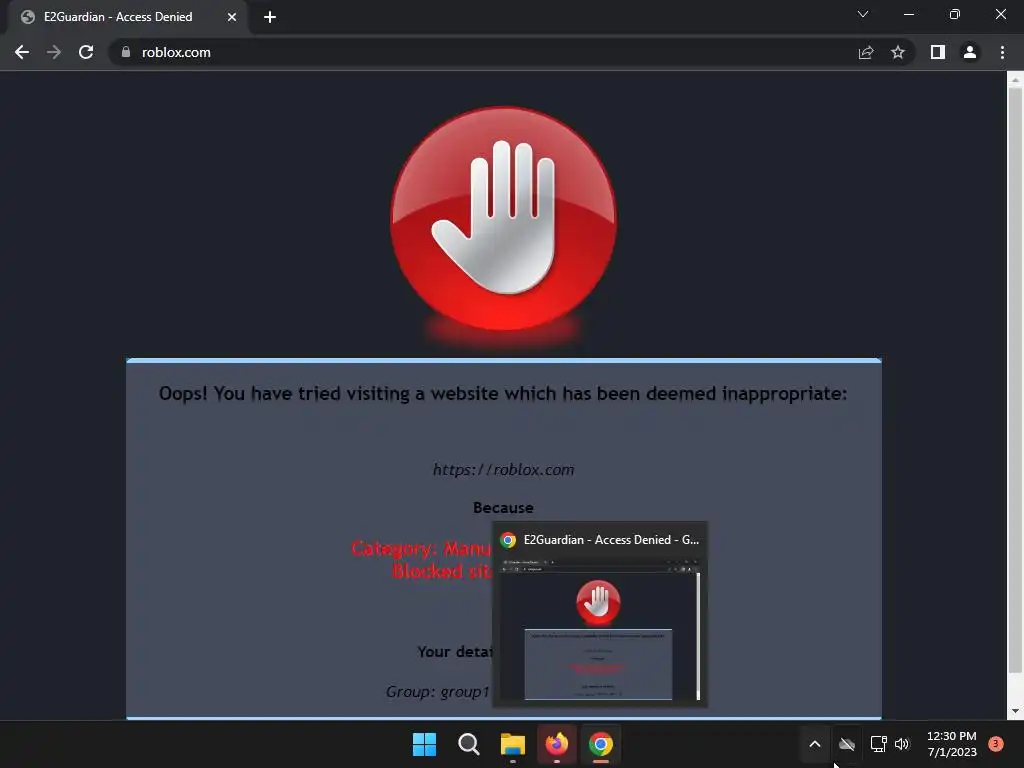Click the preview title E2Guardian - Access Denied
Screen dimensions: 1024x768
click(x=612, y=539)
